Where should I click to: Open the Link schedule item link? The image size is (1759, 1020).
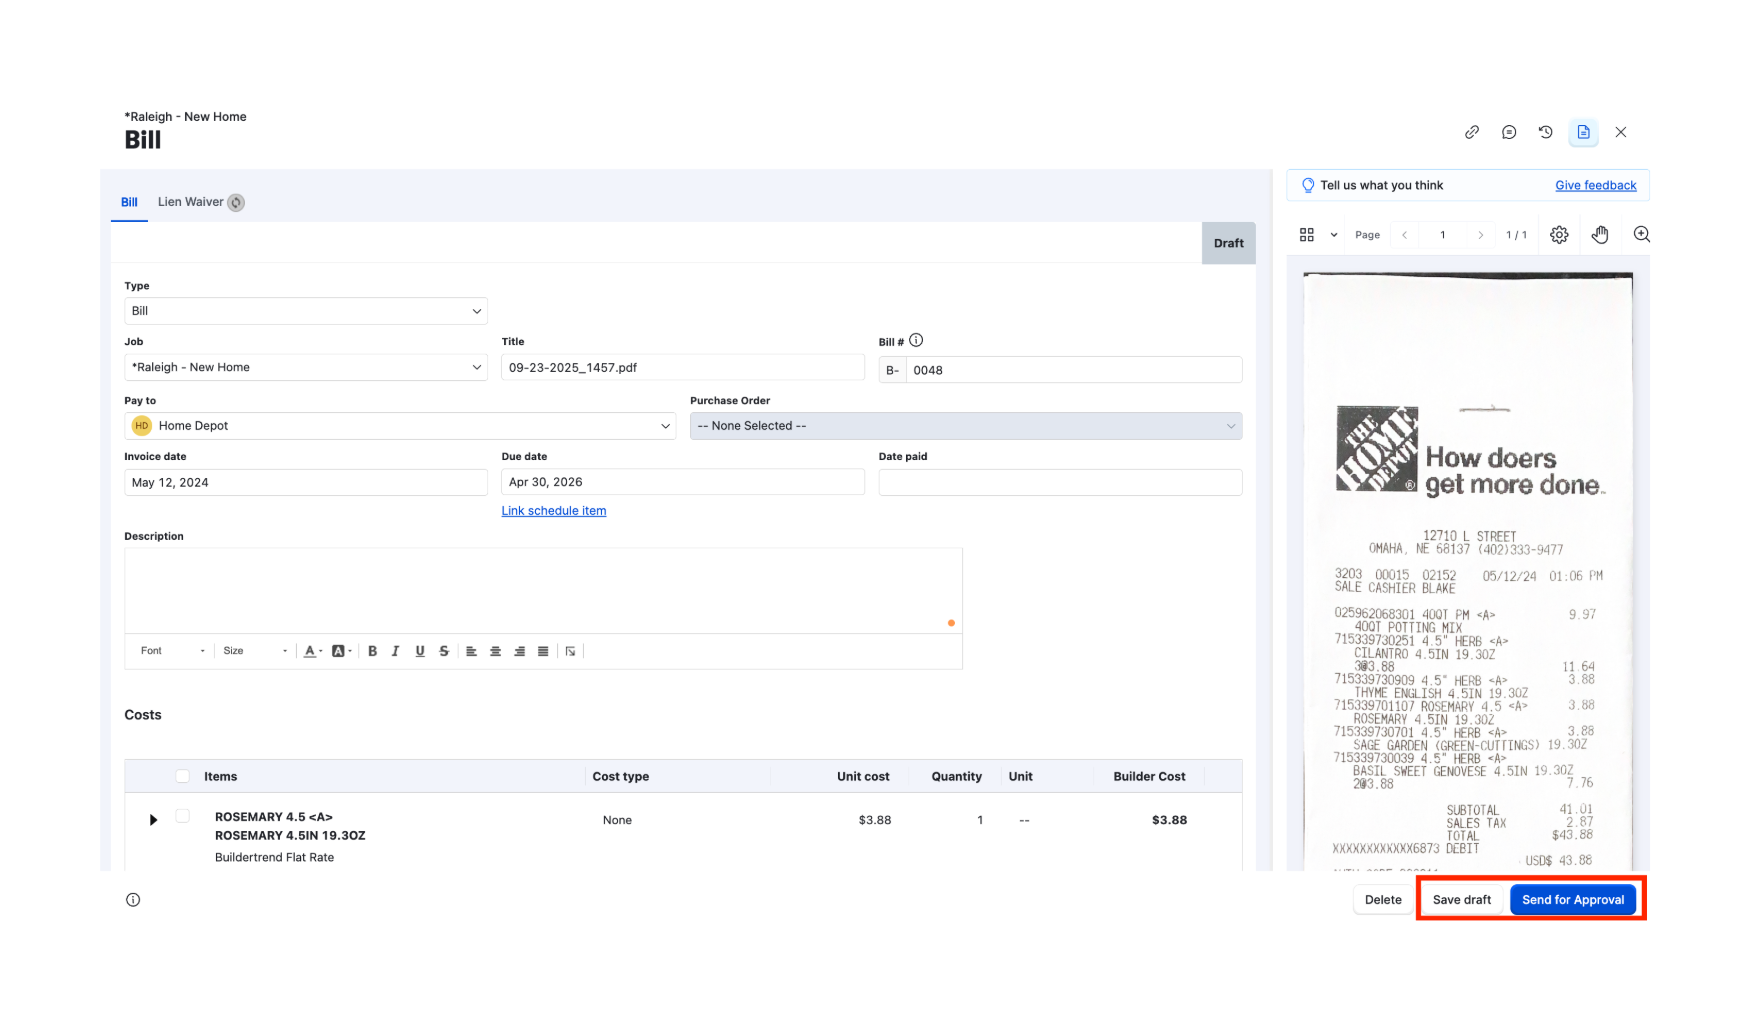click(554, 511)
